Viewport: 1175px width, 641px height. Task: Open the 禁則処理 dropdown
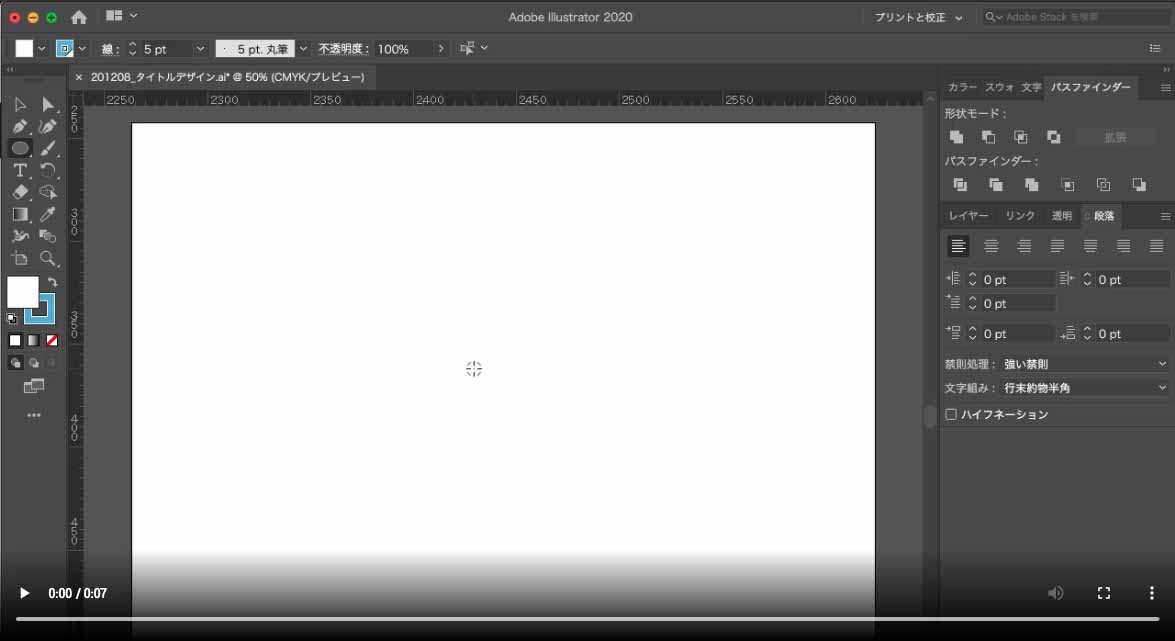[1085, 364]
